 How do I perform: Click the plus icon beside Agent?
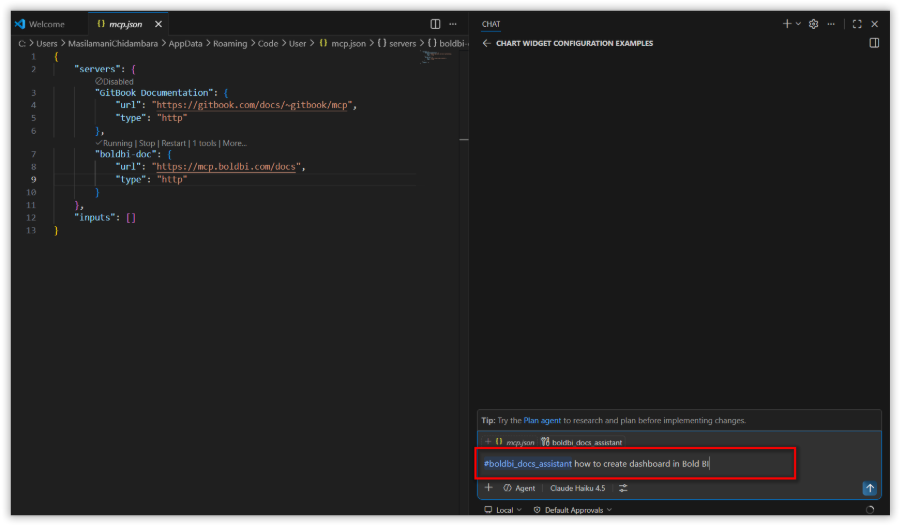488,488
